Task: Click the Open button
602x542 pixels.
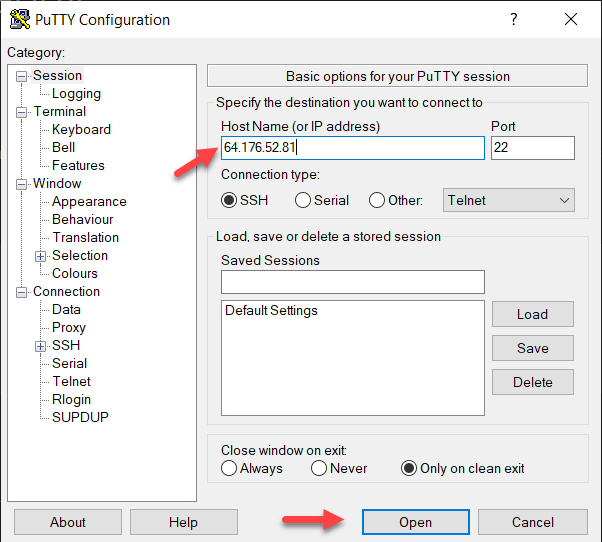Action: 415,522
